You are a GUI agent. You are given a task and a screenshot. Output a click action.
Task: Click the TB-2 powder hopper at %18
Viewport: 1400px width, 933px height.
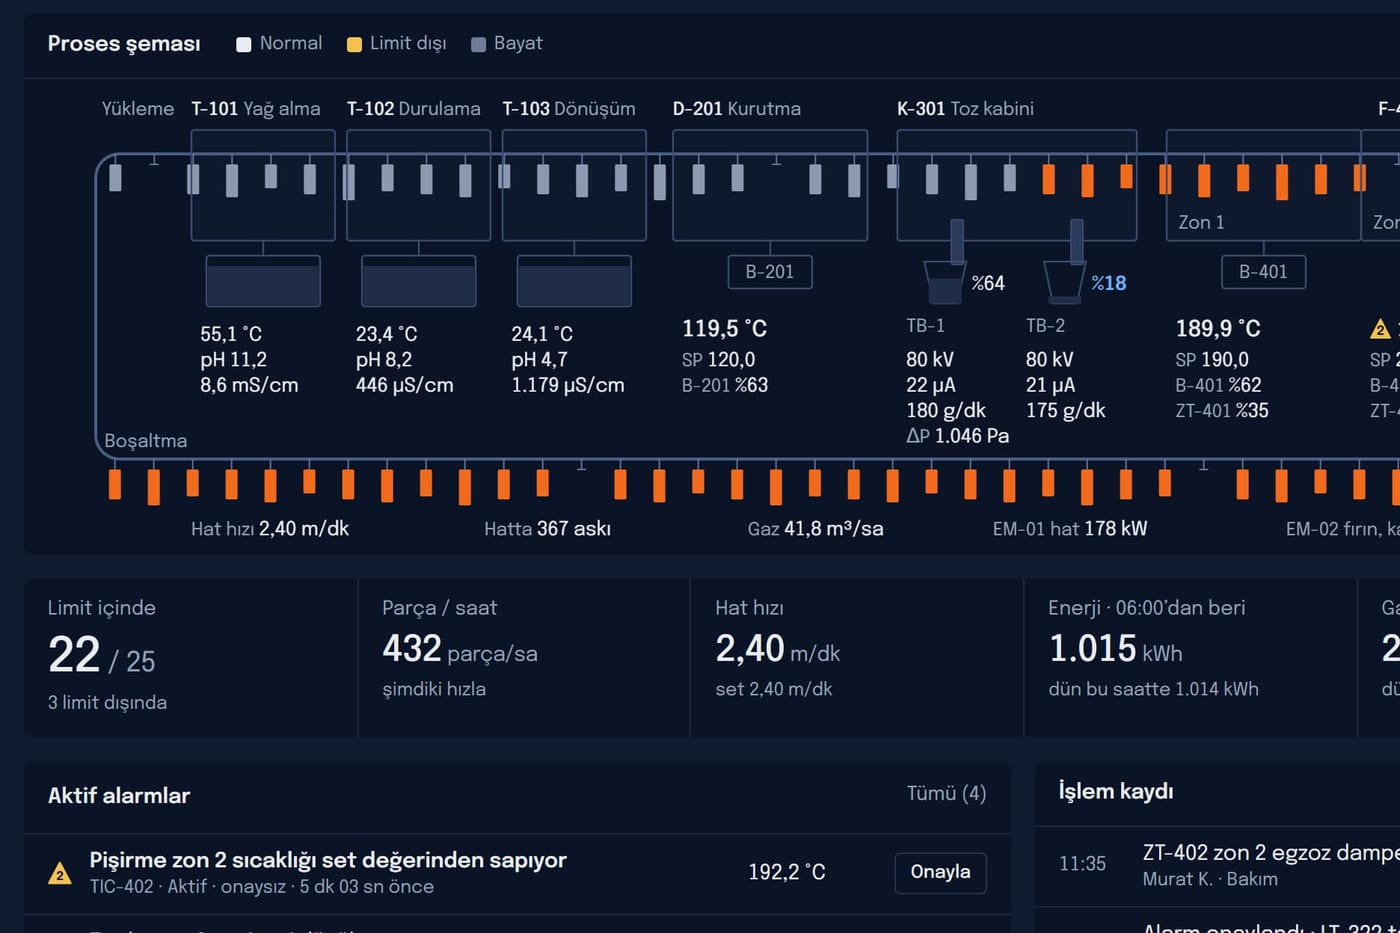[1064, 282]
